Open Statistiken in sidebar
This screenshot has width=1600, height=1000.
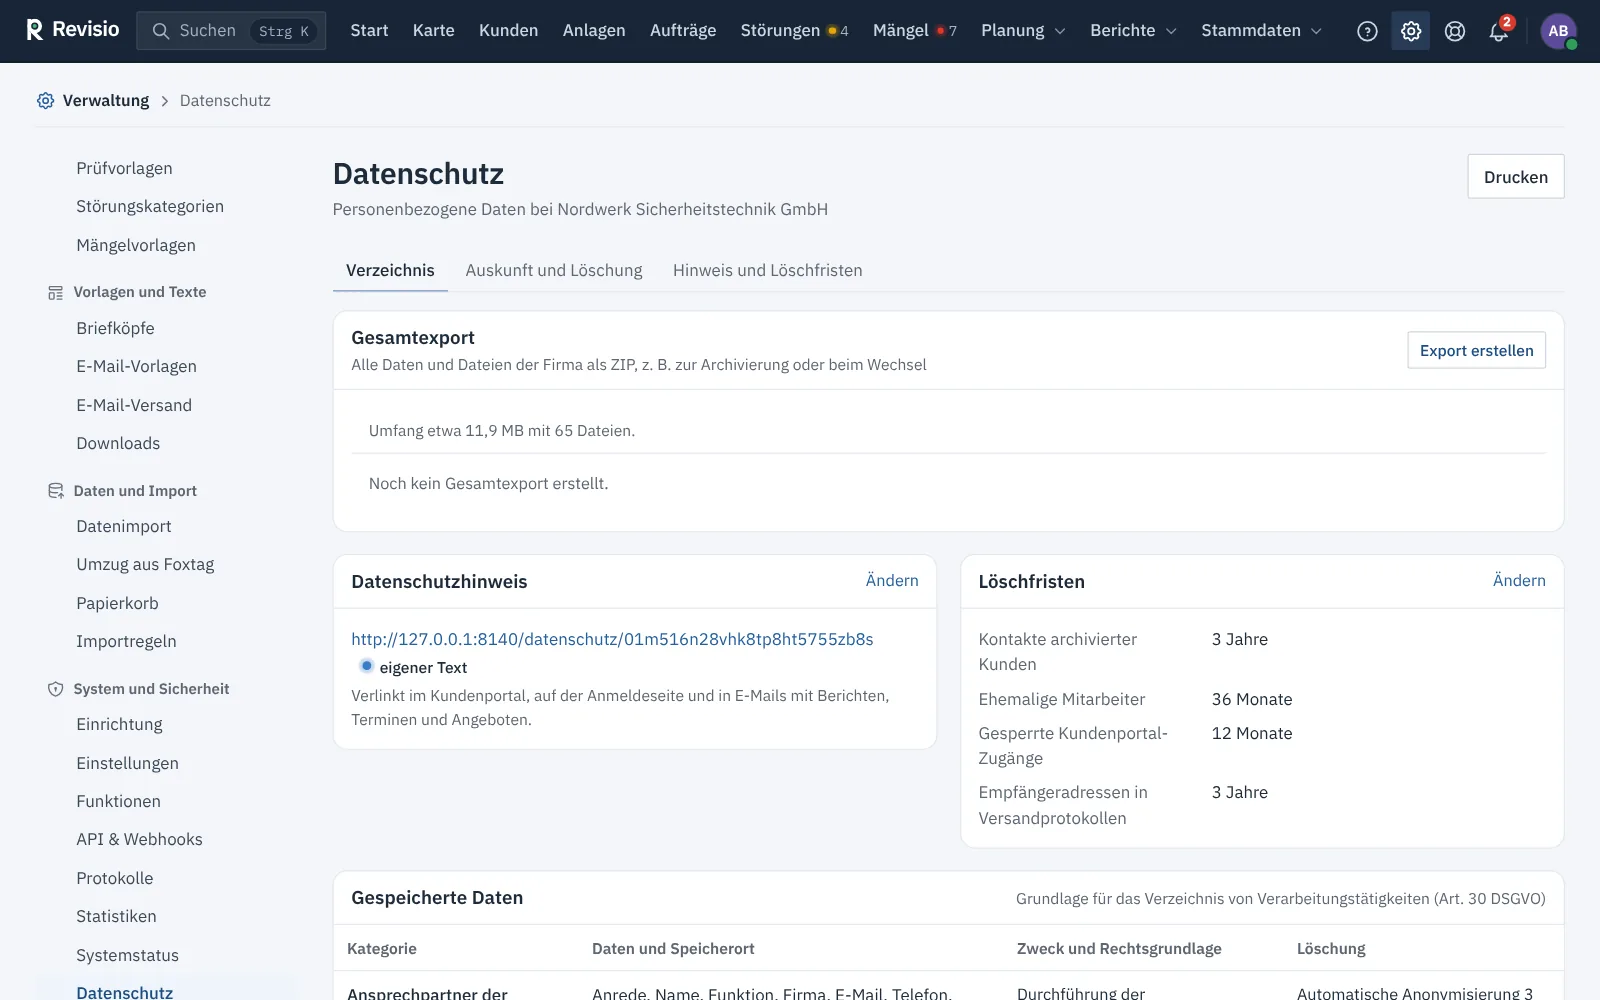[116, 916]
